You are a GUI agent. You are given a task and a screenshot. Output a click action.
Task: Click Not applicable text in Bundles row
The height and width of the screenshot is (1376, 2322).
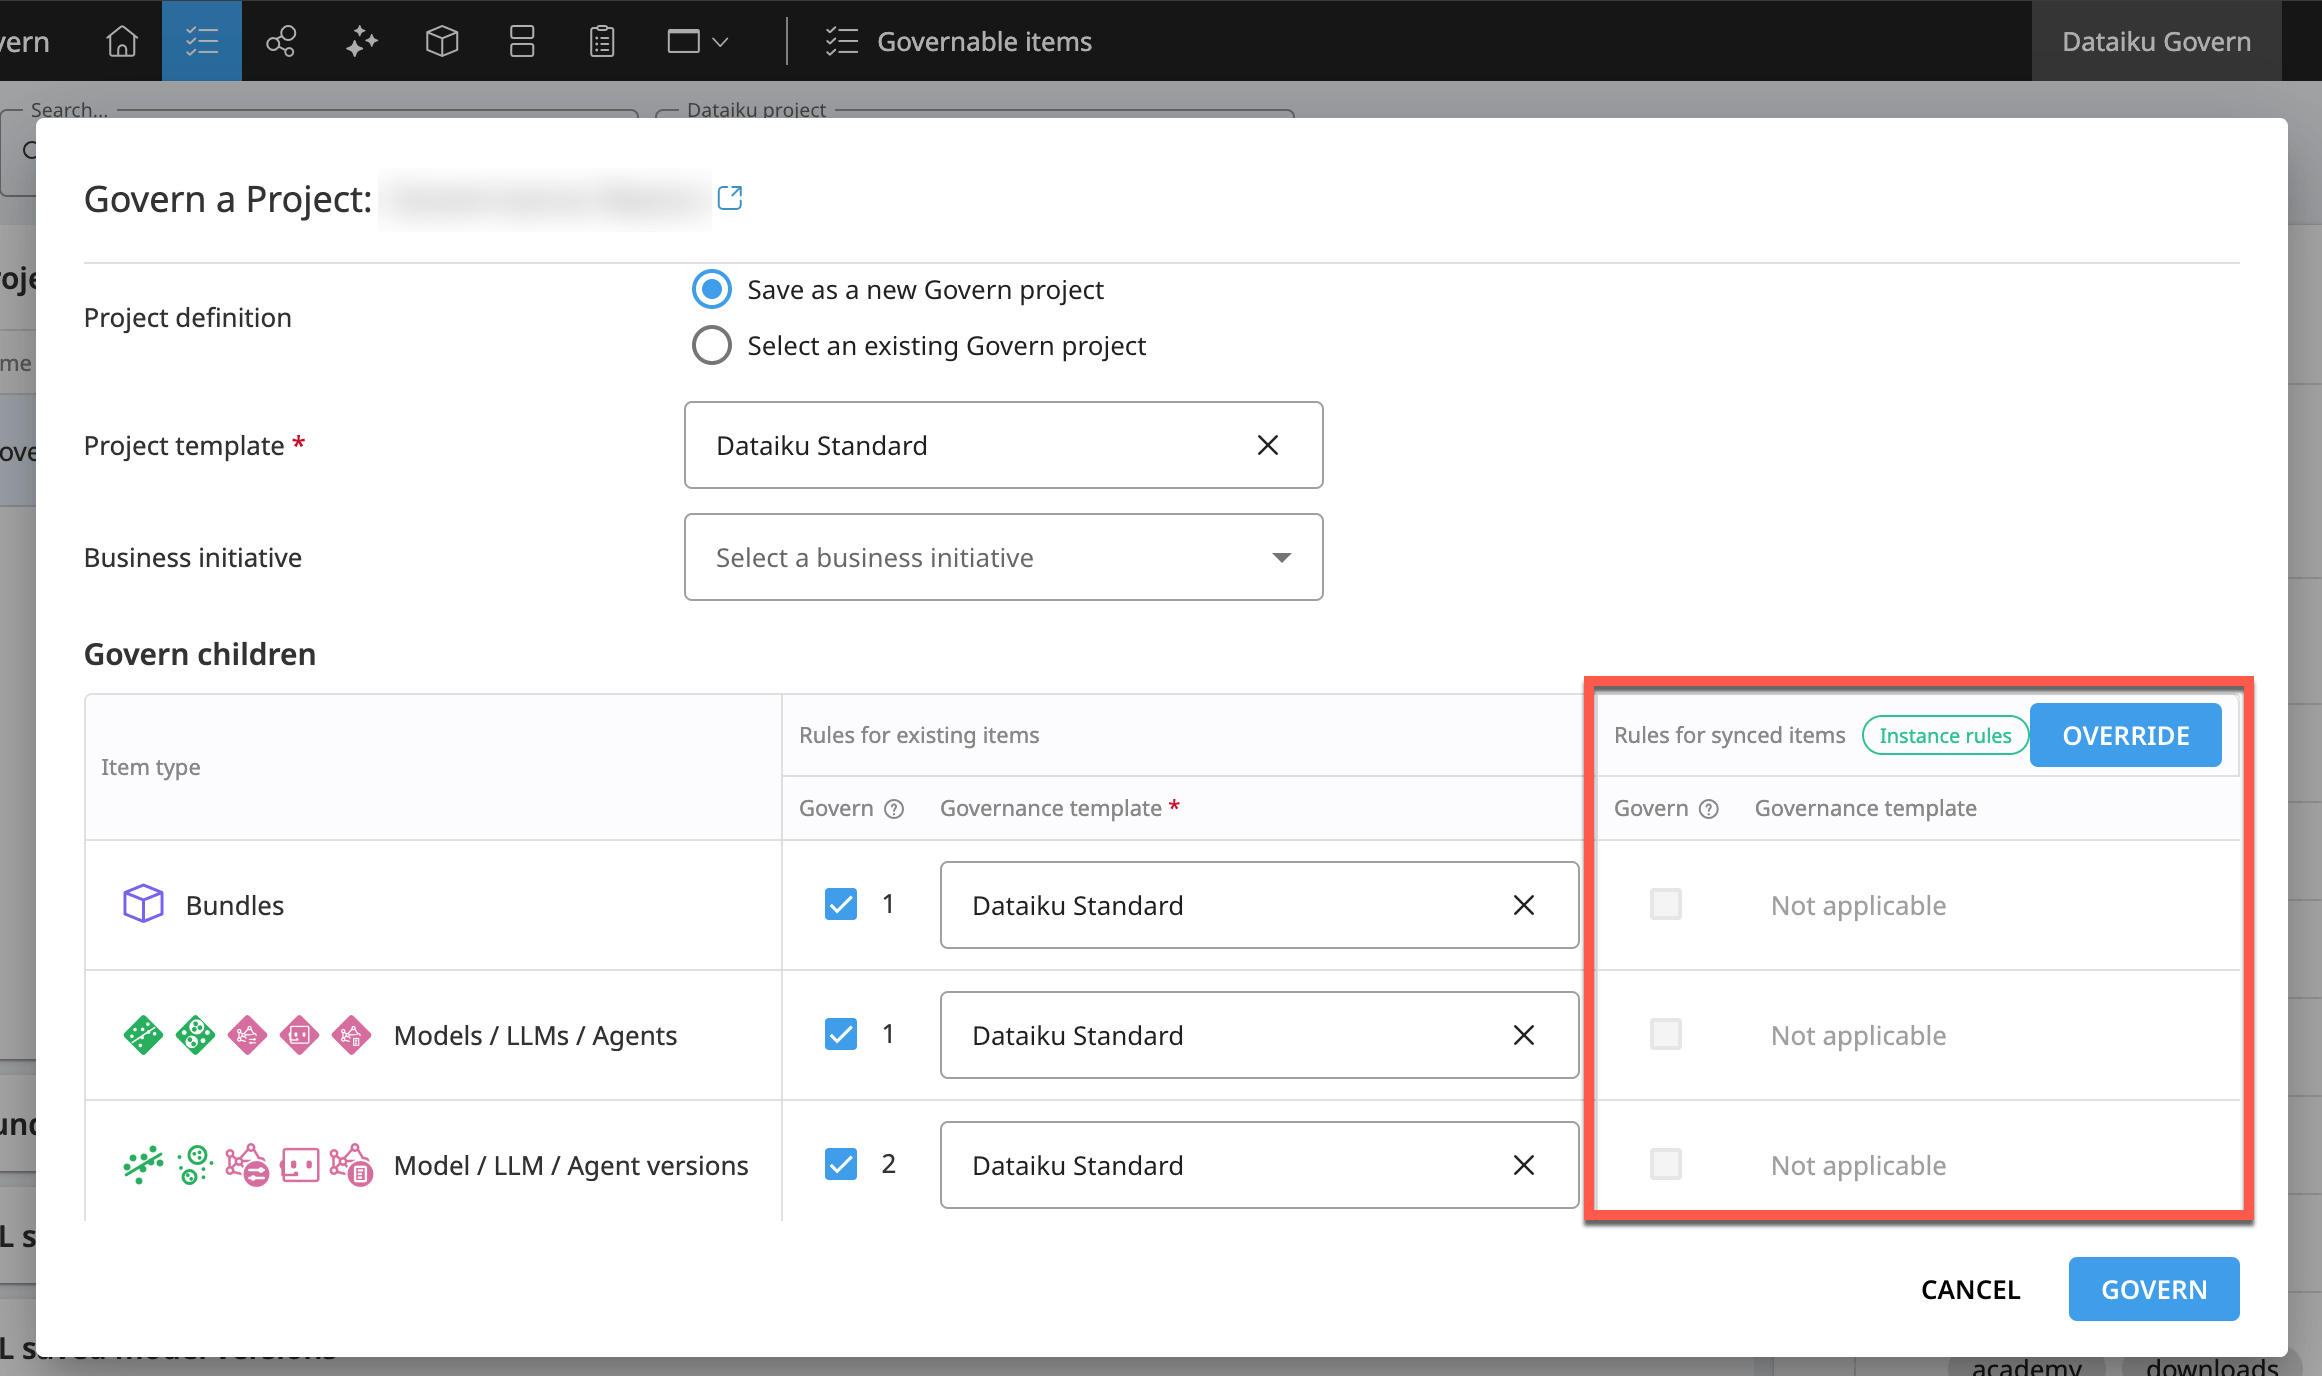(1858, 905)
